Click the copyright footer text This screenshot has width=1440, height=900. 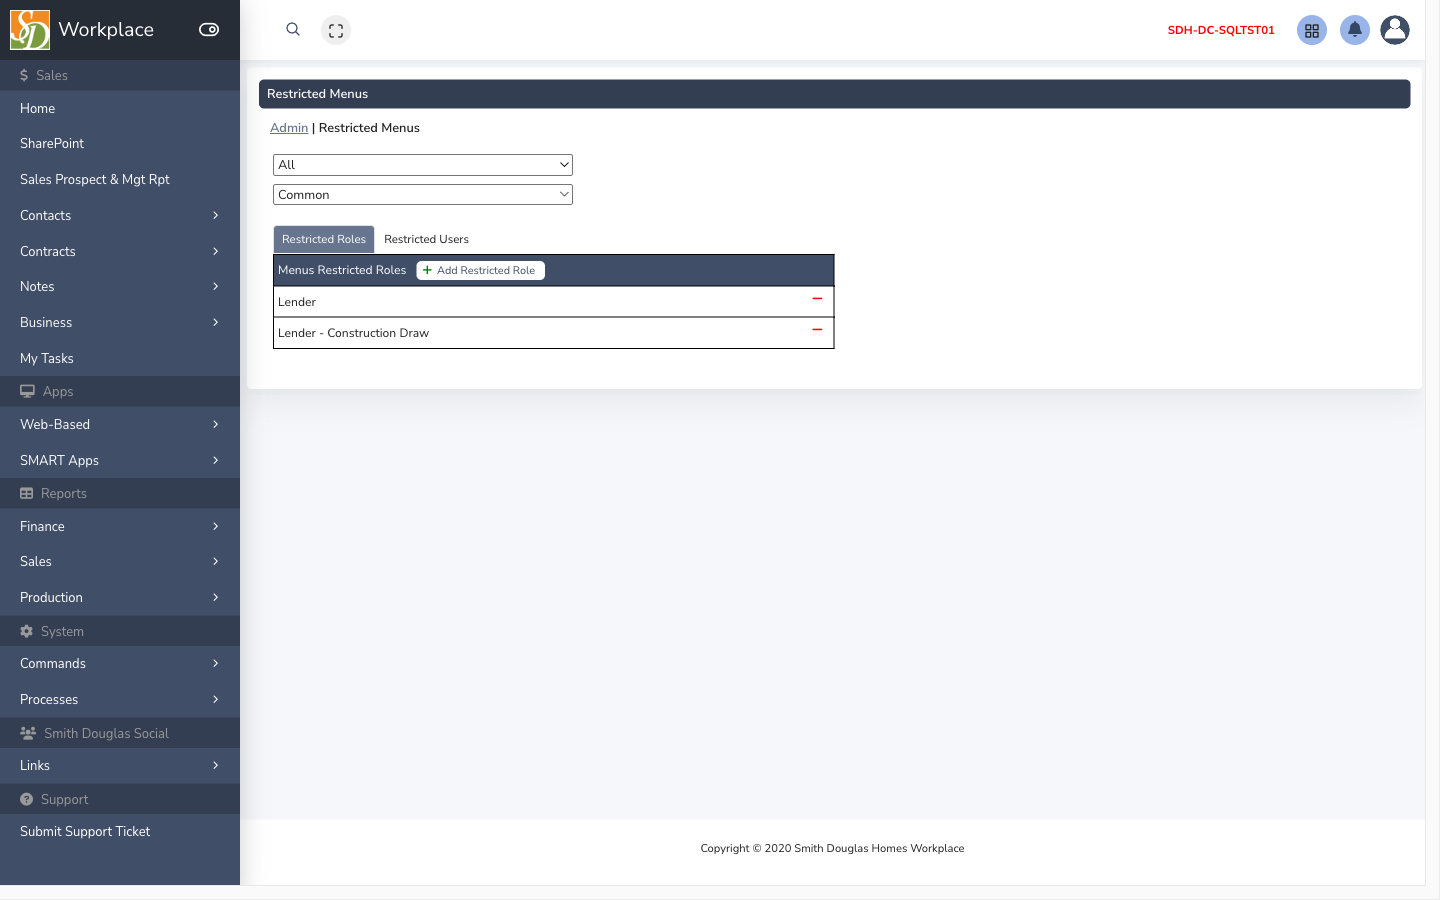[x=832, y=848]
